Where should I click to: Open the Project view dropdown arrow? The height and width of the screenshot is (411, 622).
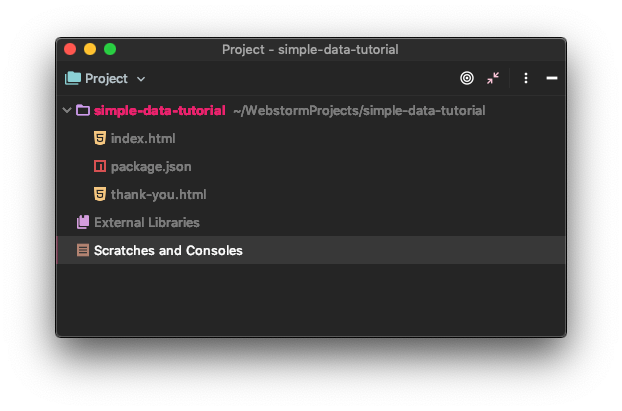click(141, 79)
